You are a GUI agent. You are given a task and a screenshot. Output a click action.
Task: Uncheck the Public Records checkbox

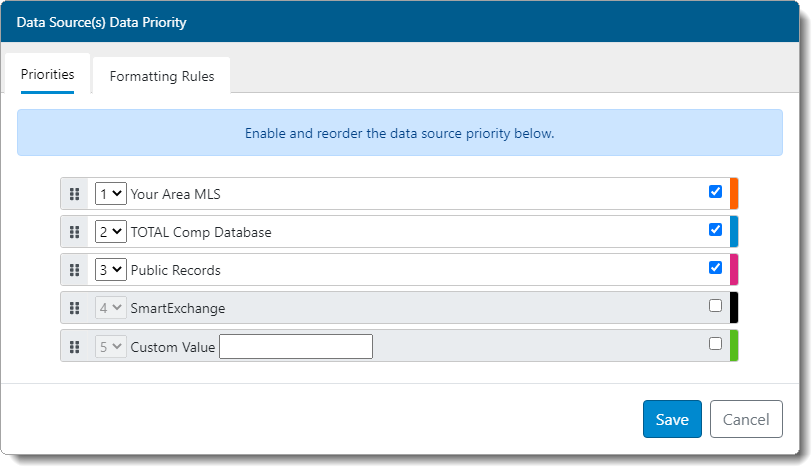[715, 268]
